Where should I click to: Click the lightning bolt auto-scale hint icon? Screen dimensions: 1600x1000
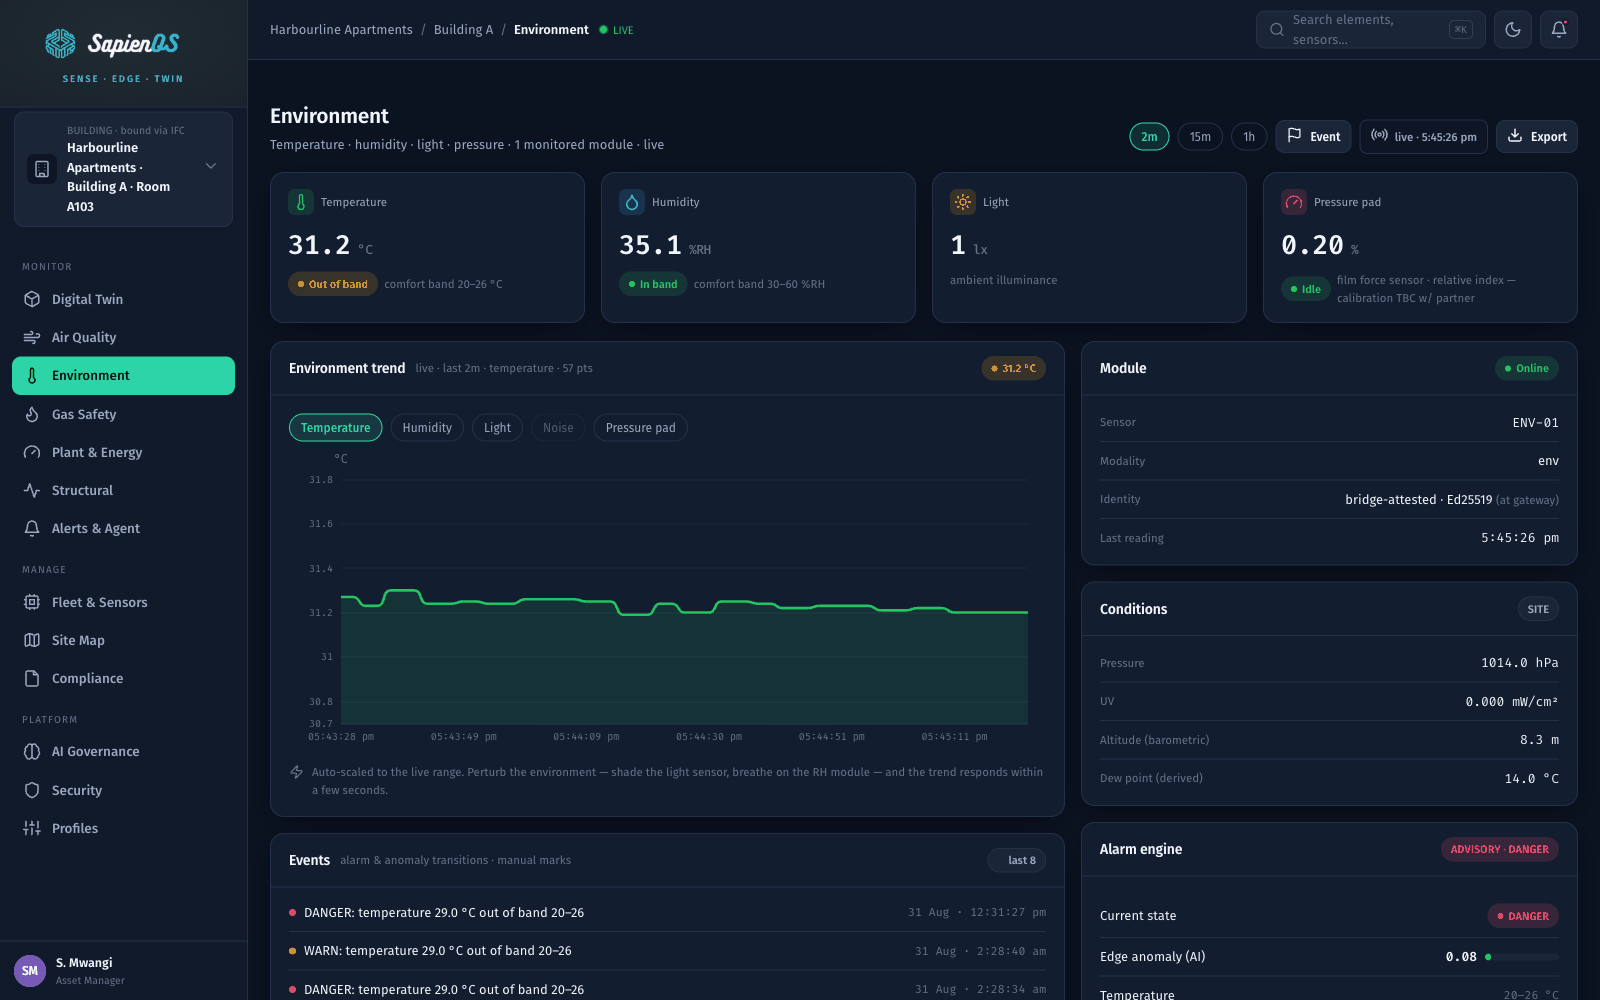tap(297, 772)
